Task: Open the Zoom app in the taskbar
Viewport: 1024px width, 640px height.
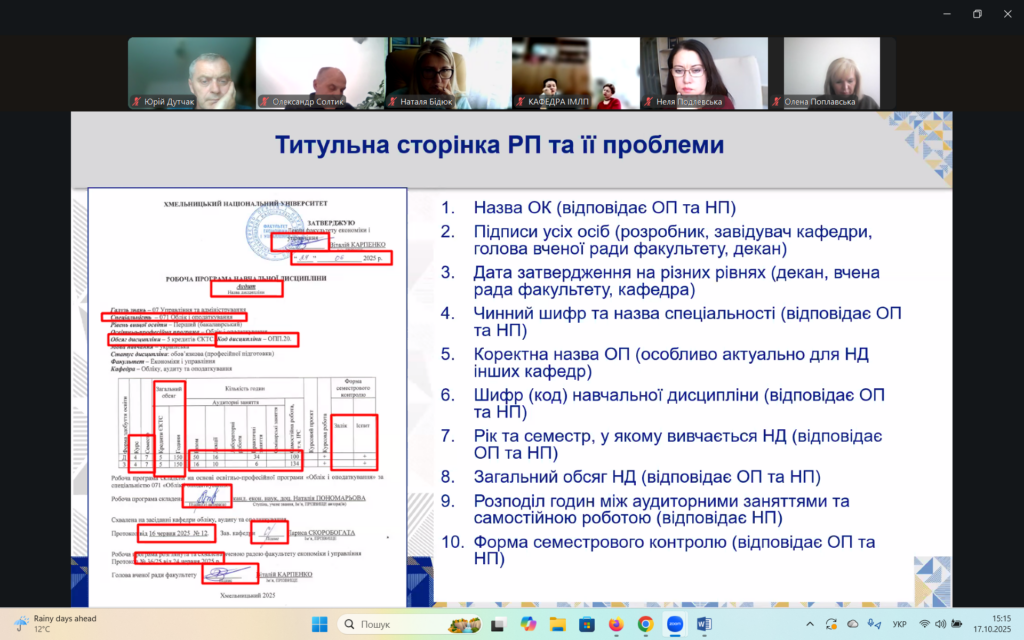Action: pyautogui.click(x=675, y=624)
